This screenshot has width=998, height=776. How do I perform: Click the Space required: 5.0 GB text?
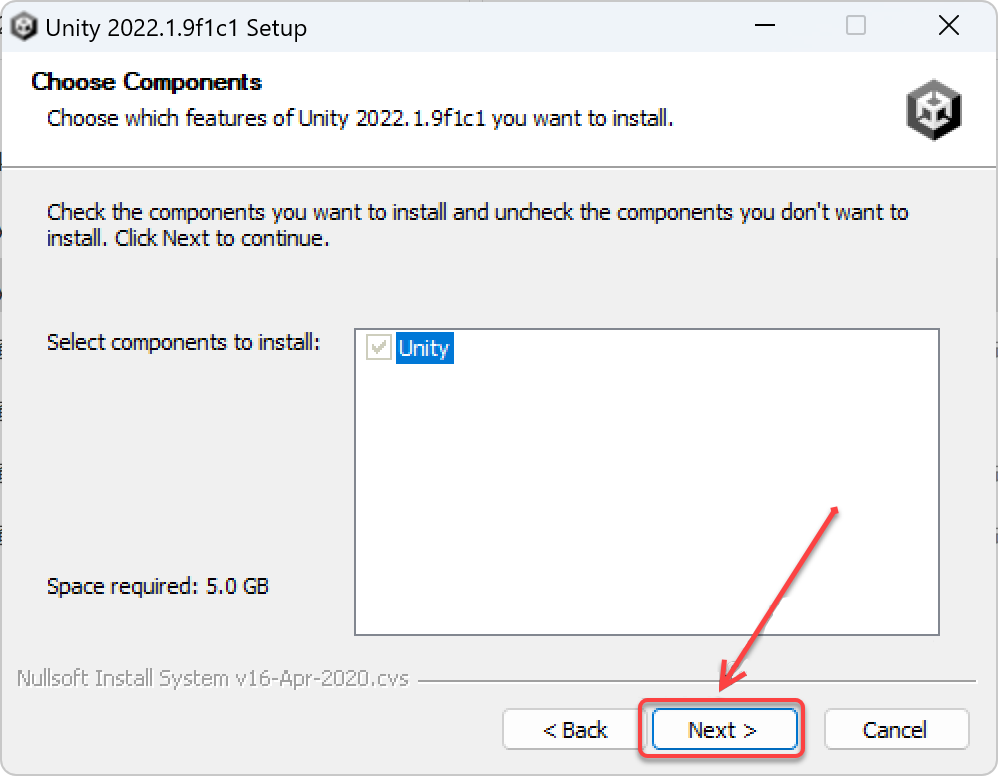pyautogui.click(x=158, y=586)
